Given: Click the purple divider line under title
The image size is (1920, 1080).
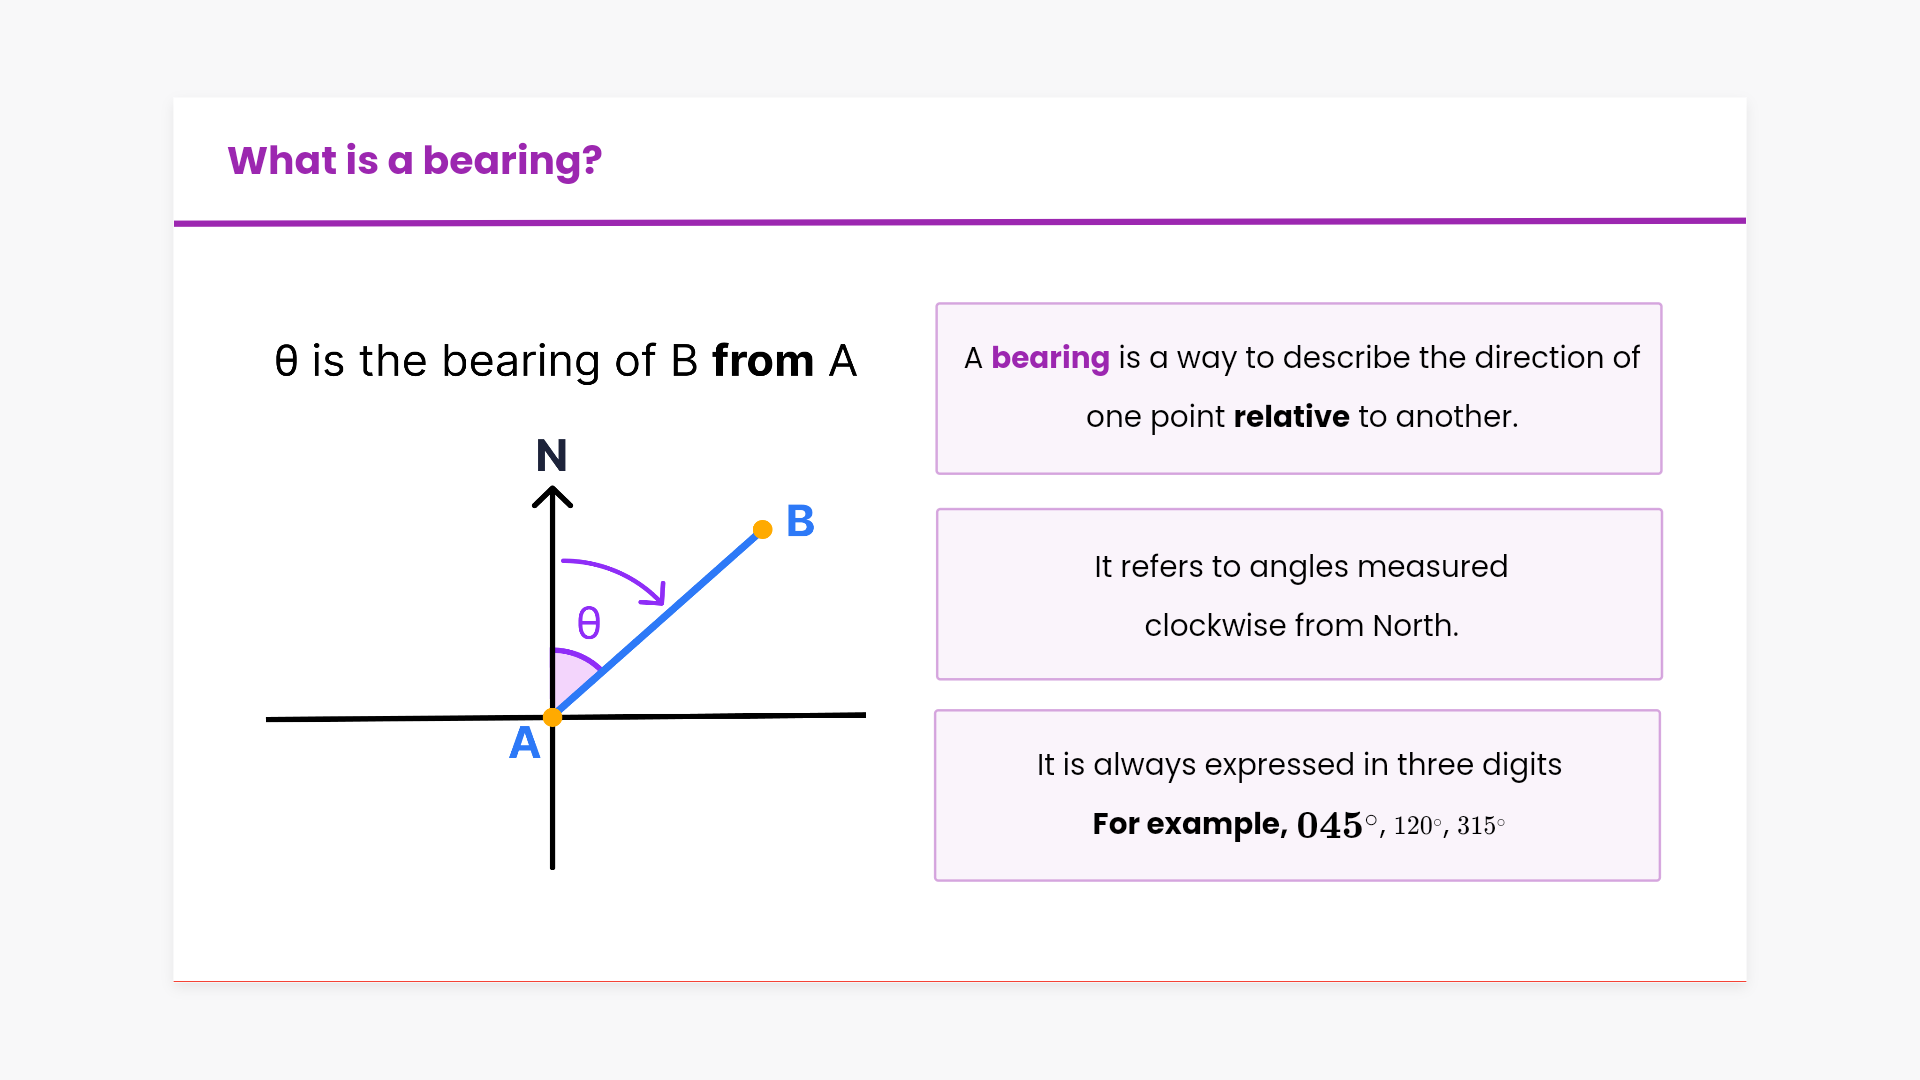Looking at the screenshot, I should (x=960, y=222).
